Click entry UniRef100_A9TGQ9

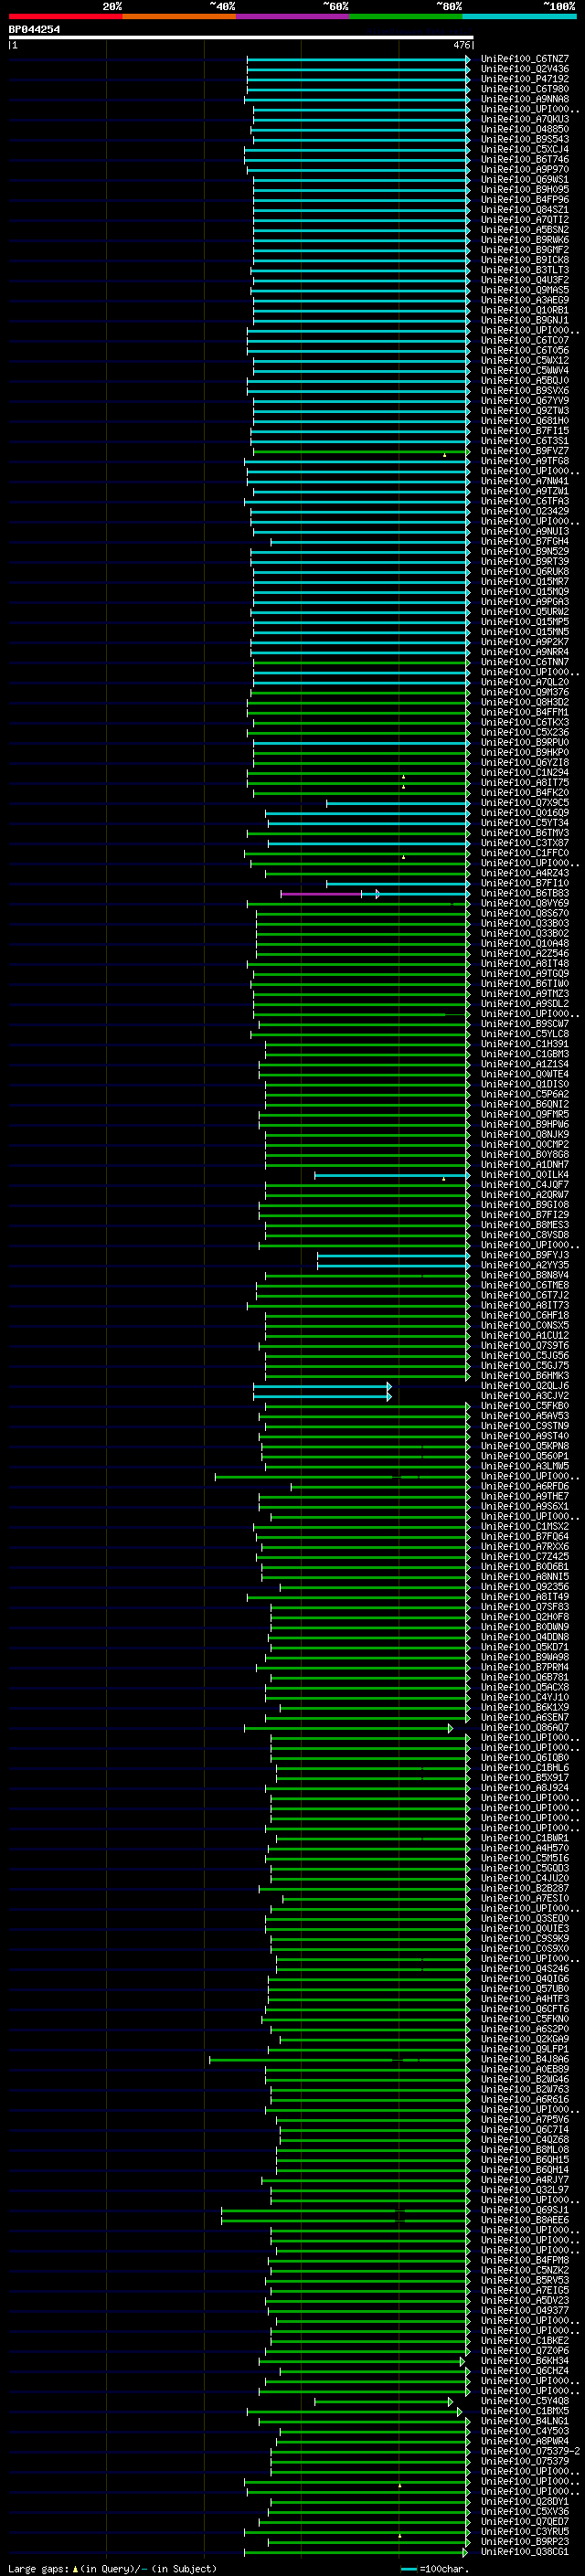tap(524, 973)
